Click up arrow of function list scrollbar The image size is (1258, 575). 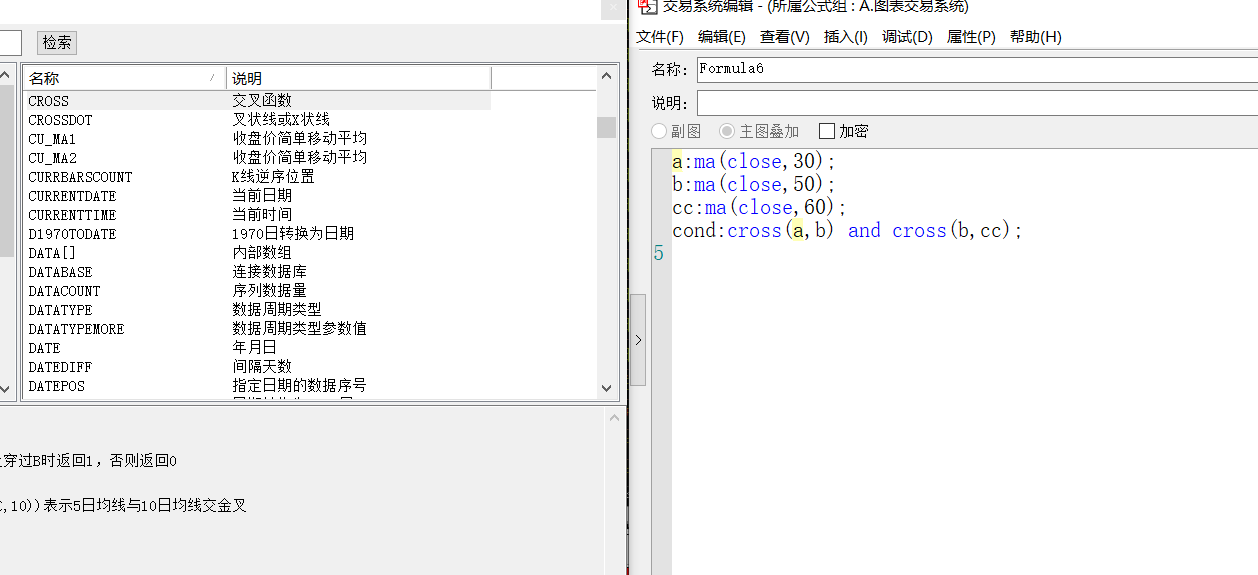pos(606,76)
